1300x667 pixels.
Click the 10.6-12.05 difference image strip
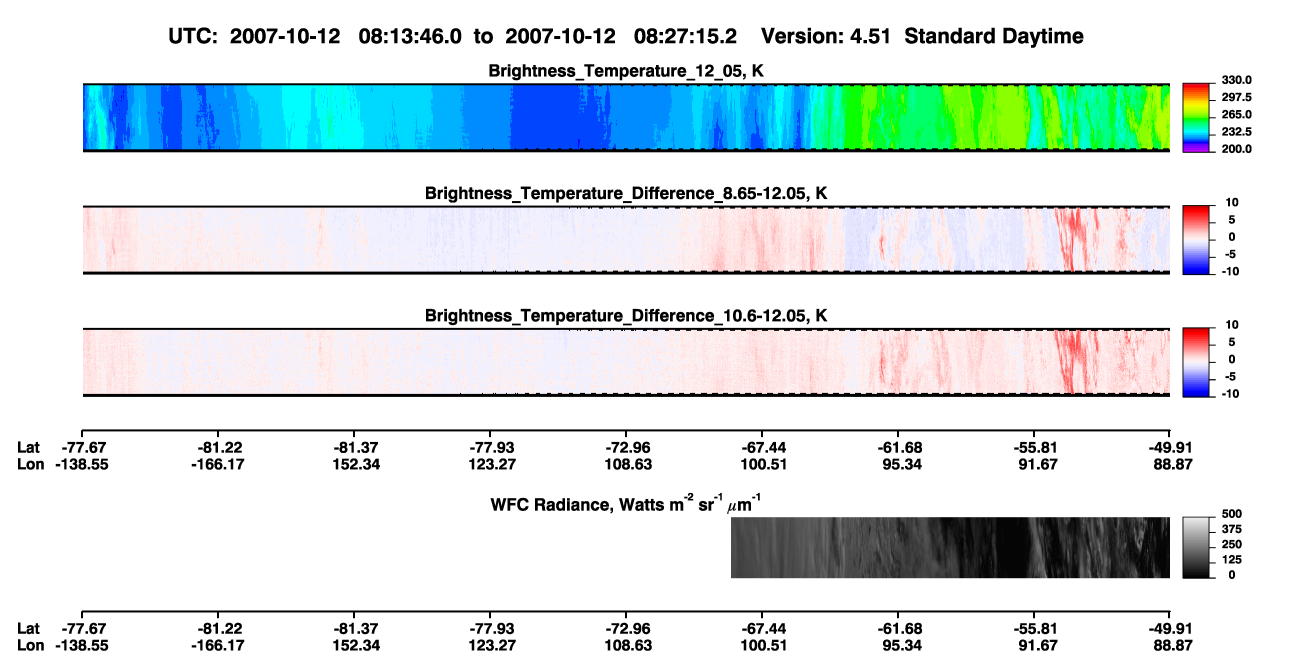coord(626,362)
